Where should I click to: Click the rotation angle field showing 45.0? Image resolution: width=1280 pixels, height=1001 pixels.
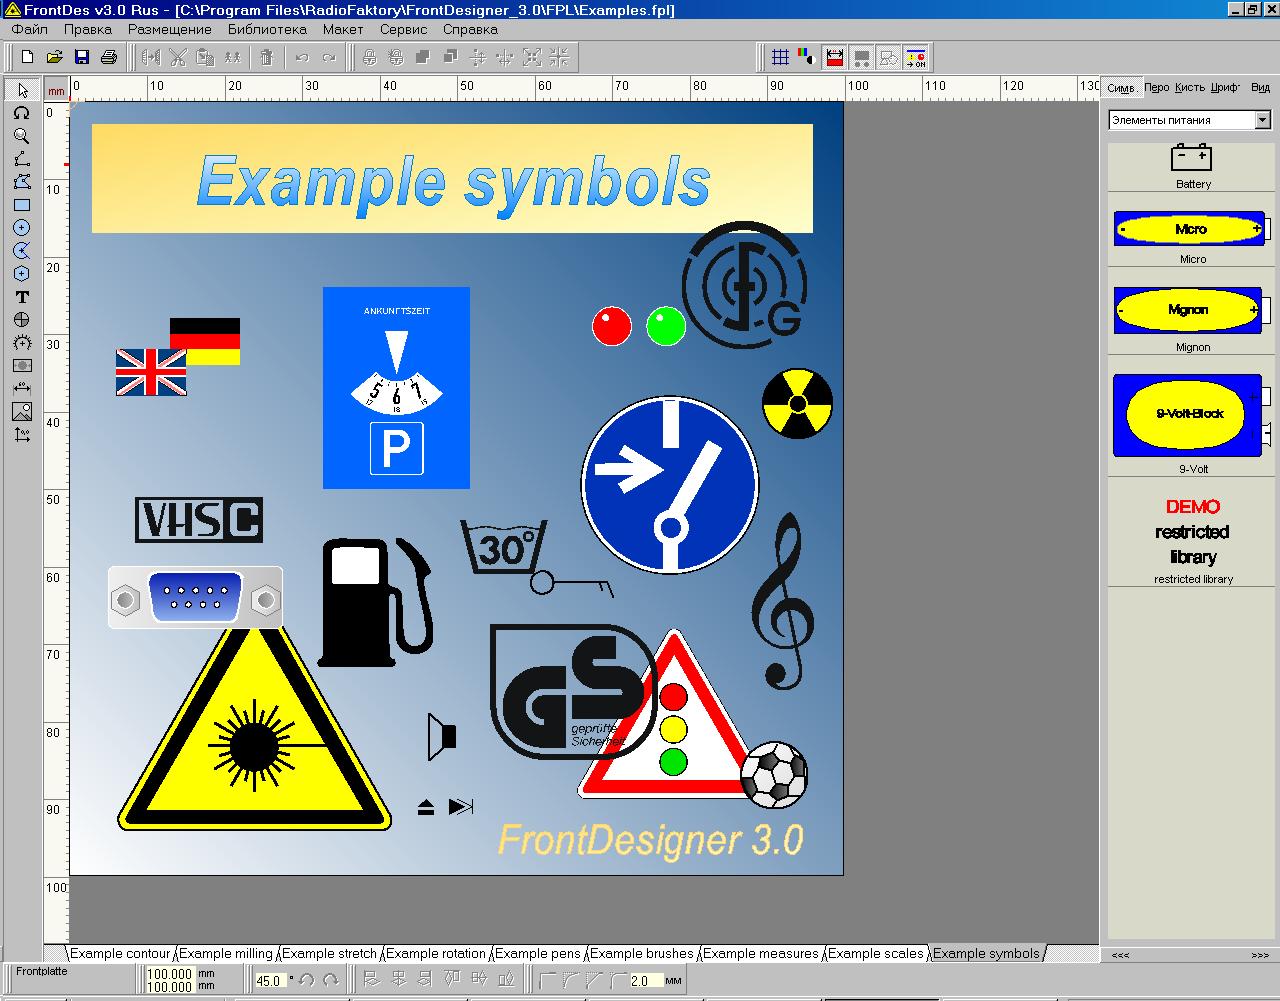[x=270, y=981]
